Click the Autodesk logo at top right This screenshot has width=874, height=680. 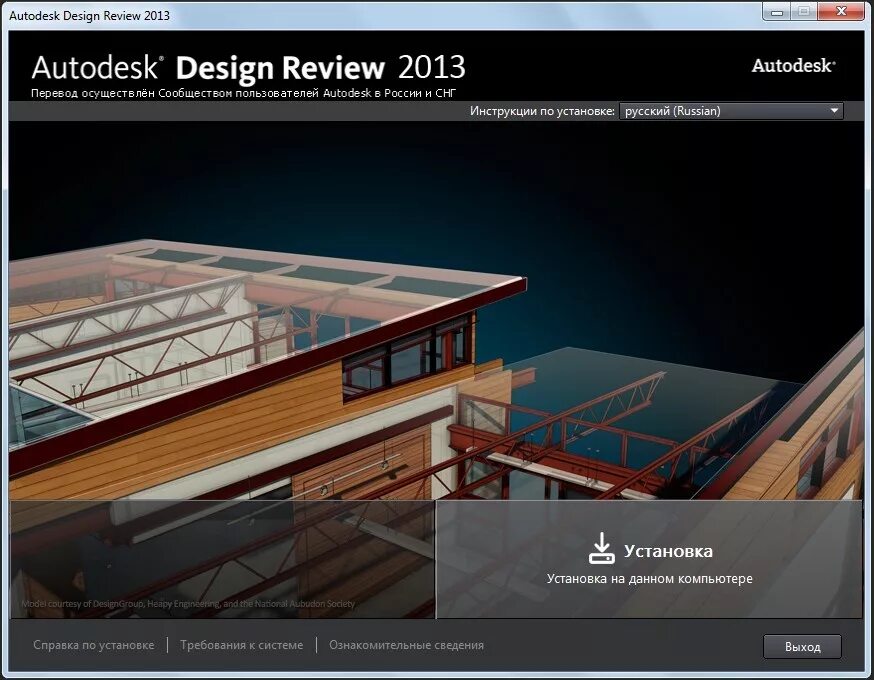click(793, 66)
